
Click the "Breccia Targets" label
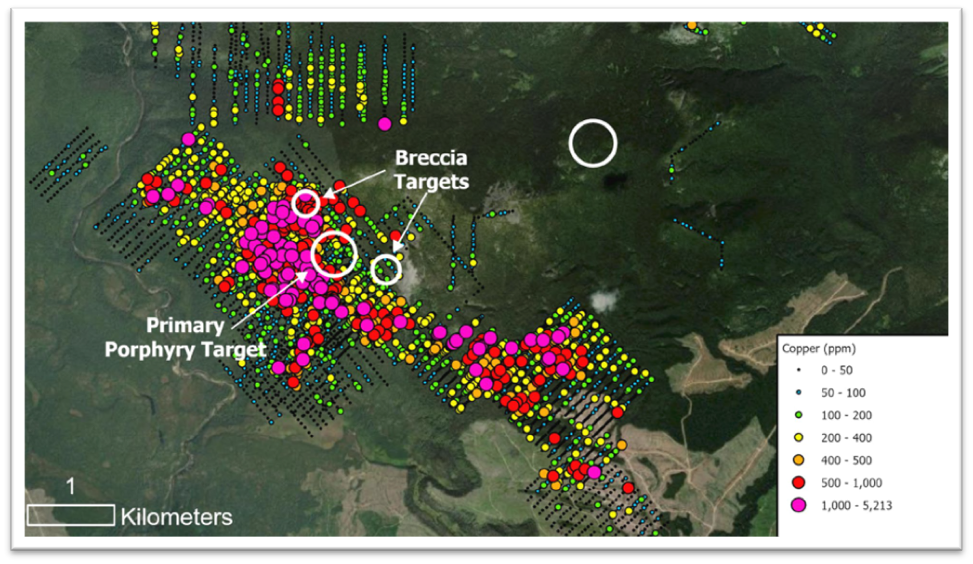[431, 170]
